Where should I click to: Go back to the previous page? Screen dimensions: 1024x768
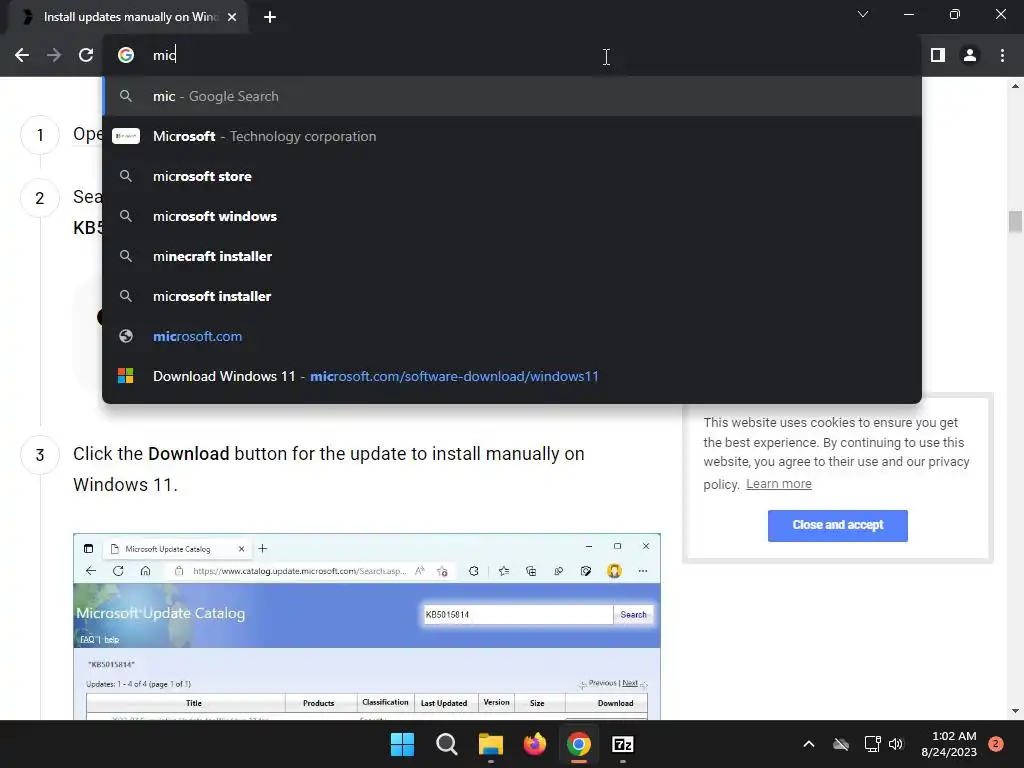pos(22,55)
